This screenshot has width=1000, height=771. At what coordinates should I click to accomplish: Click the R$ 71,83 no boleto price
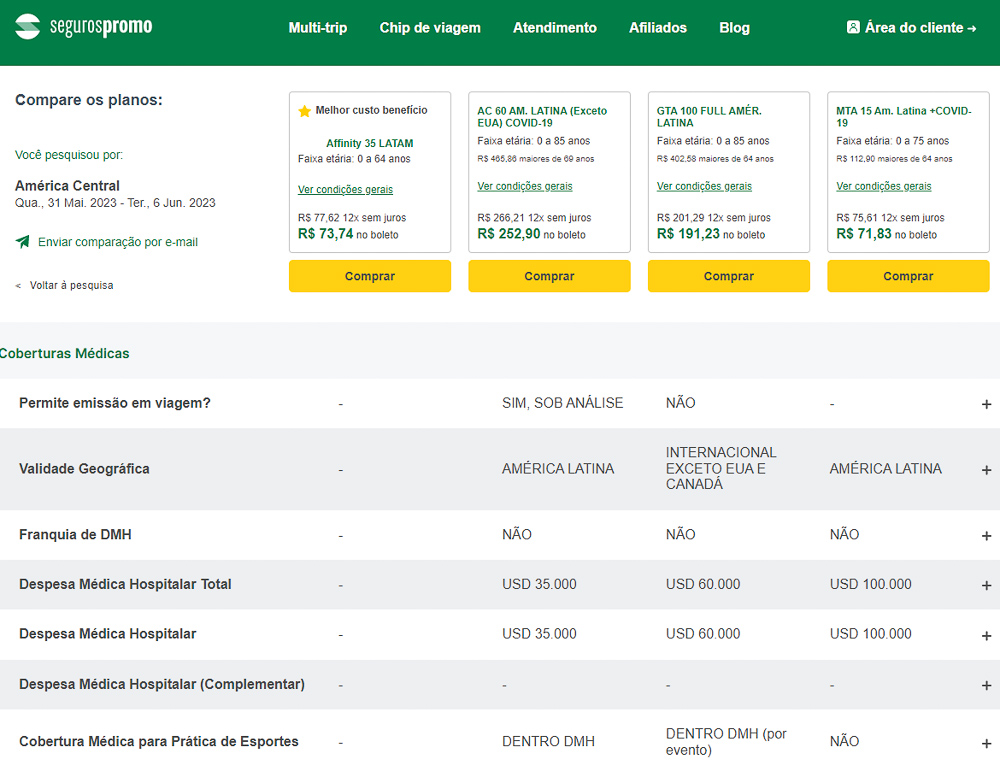pos(886,234)
